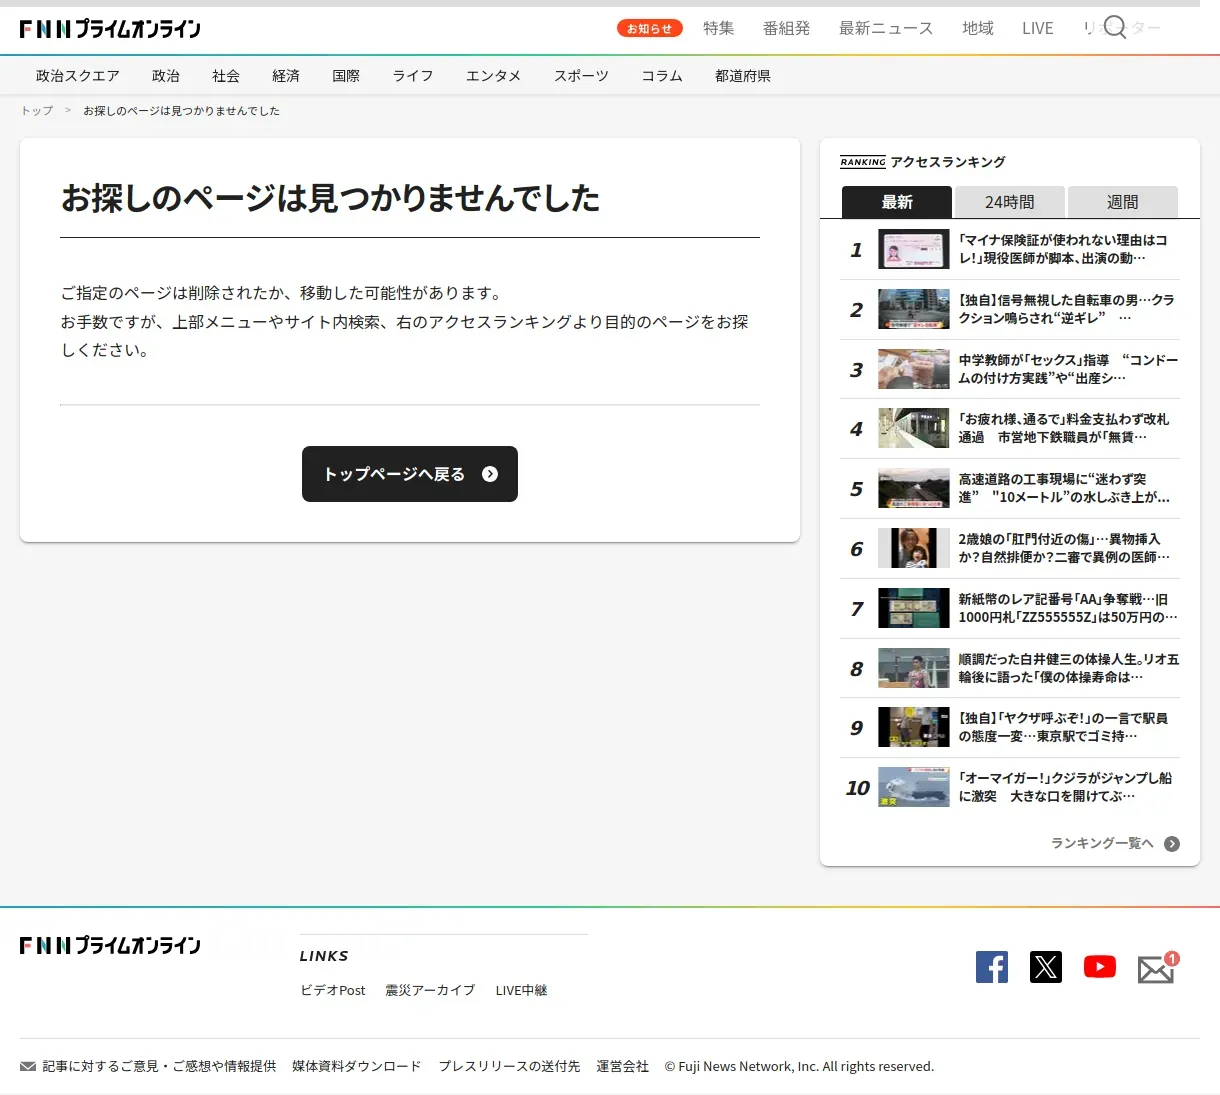Click the search magnifier icon in header

coord(1115,27)
